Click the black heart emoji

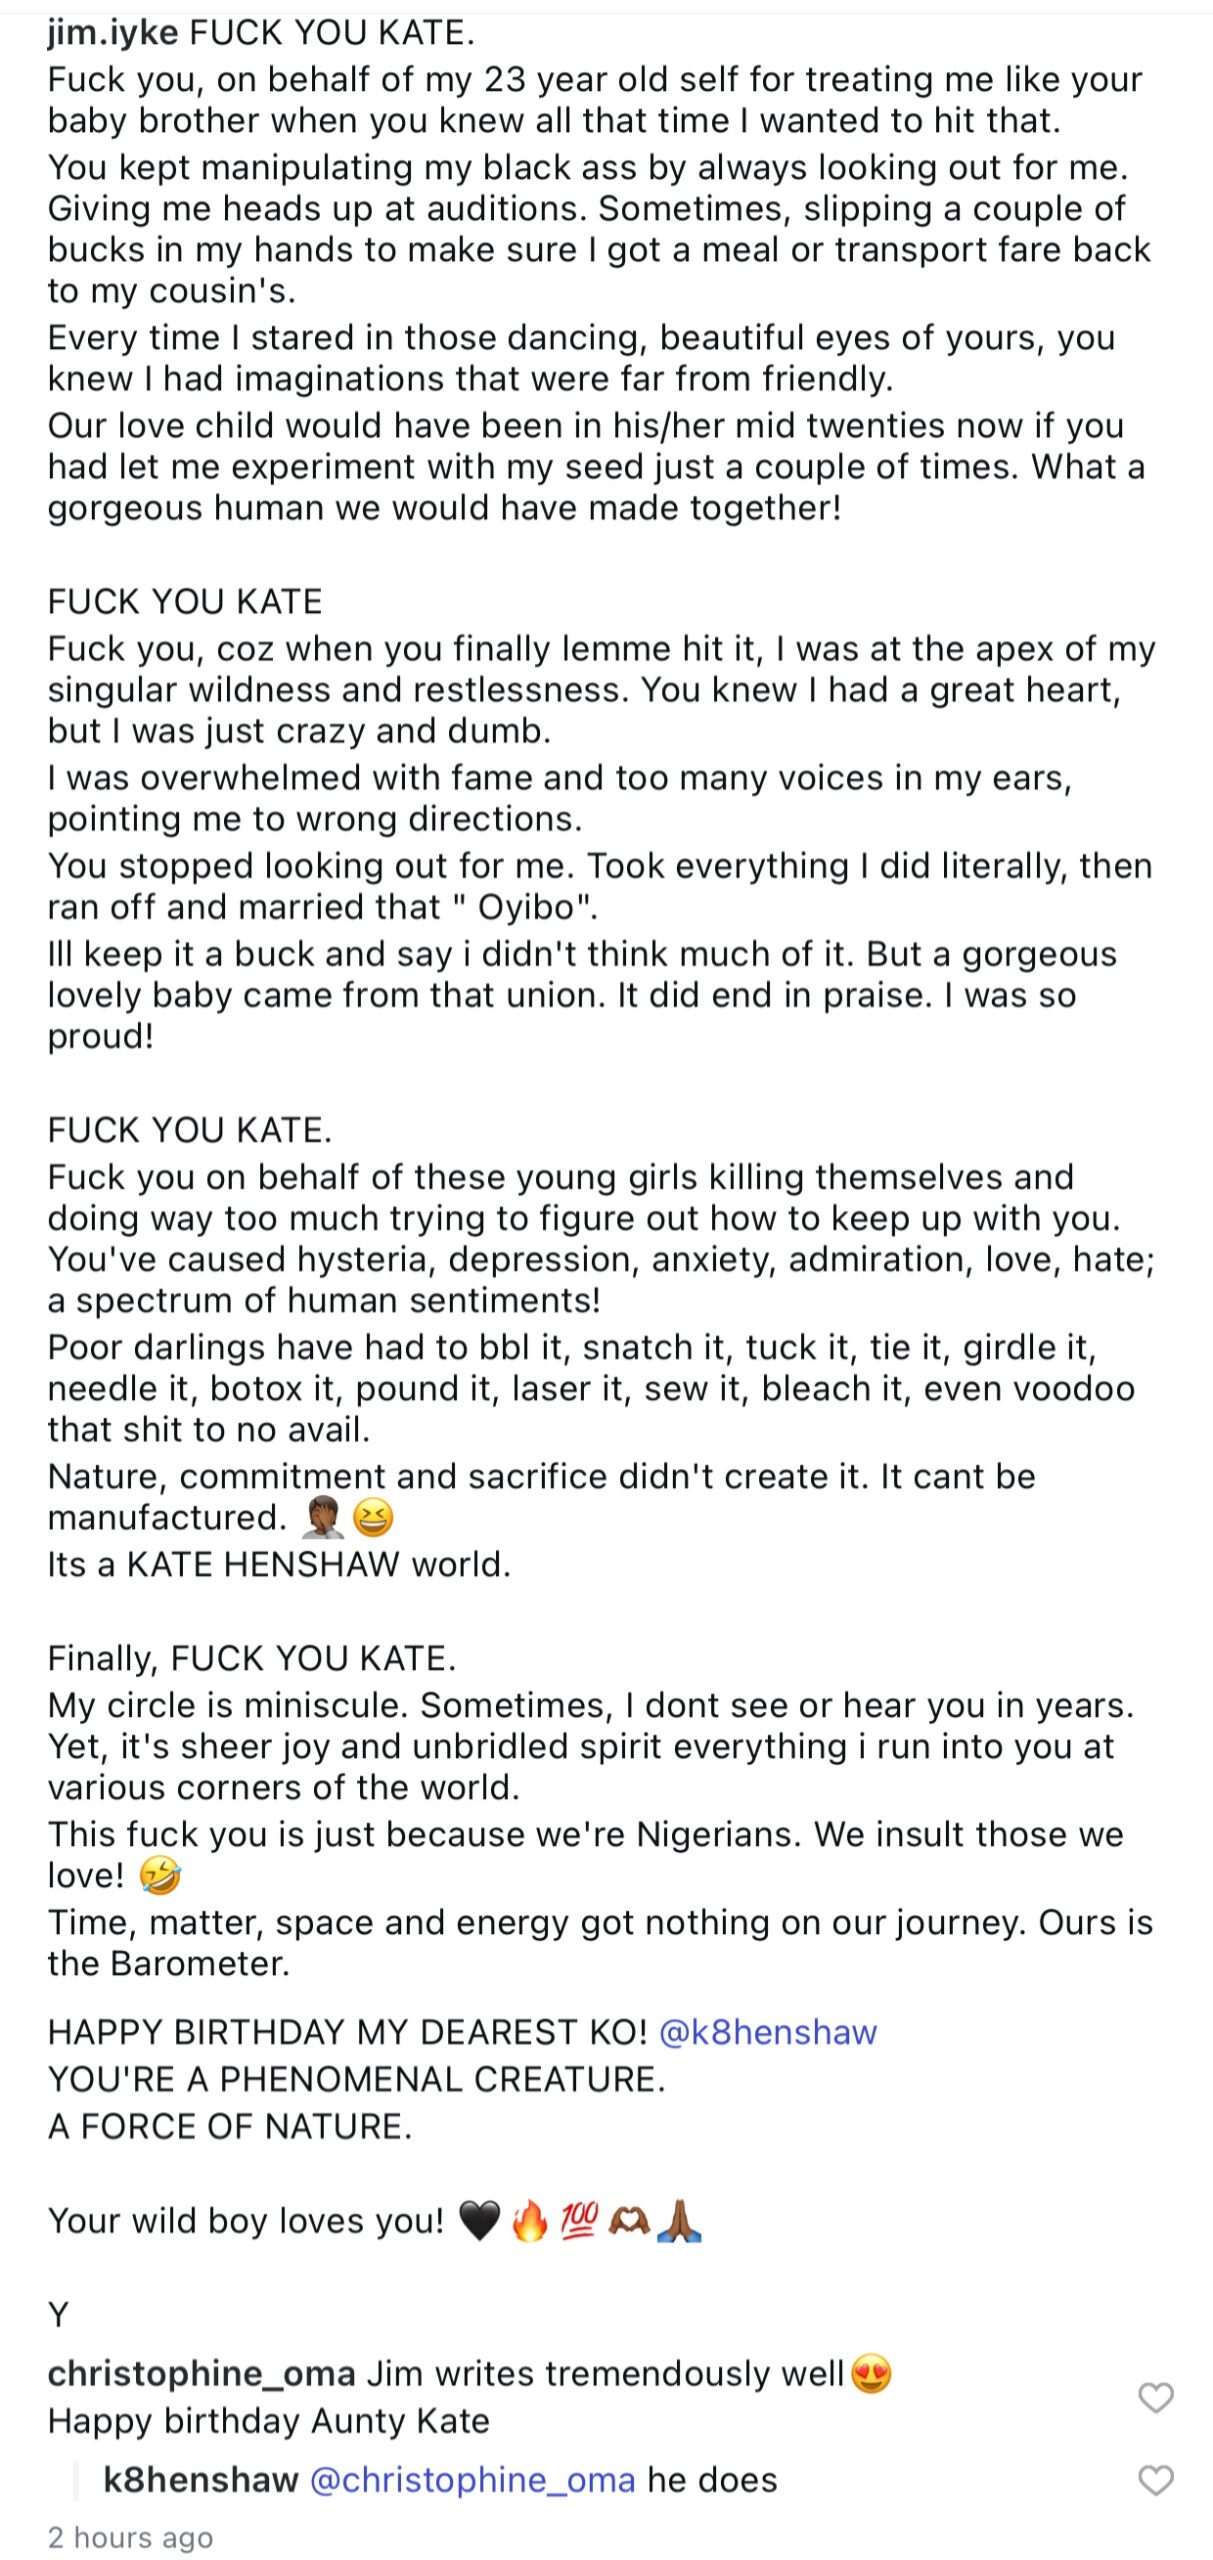tap(479, 2221)
